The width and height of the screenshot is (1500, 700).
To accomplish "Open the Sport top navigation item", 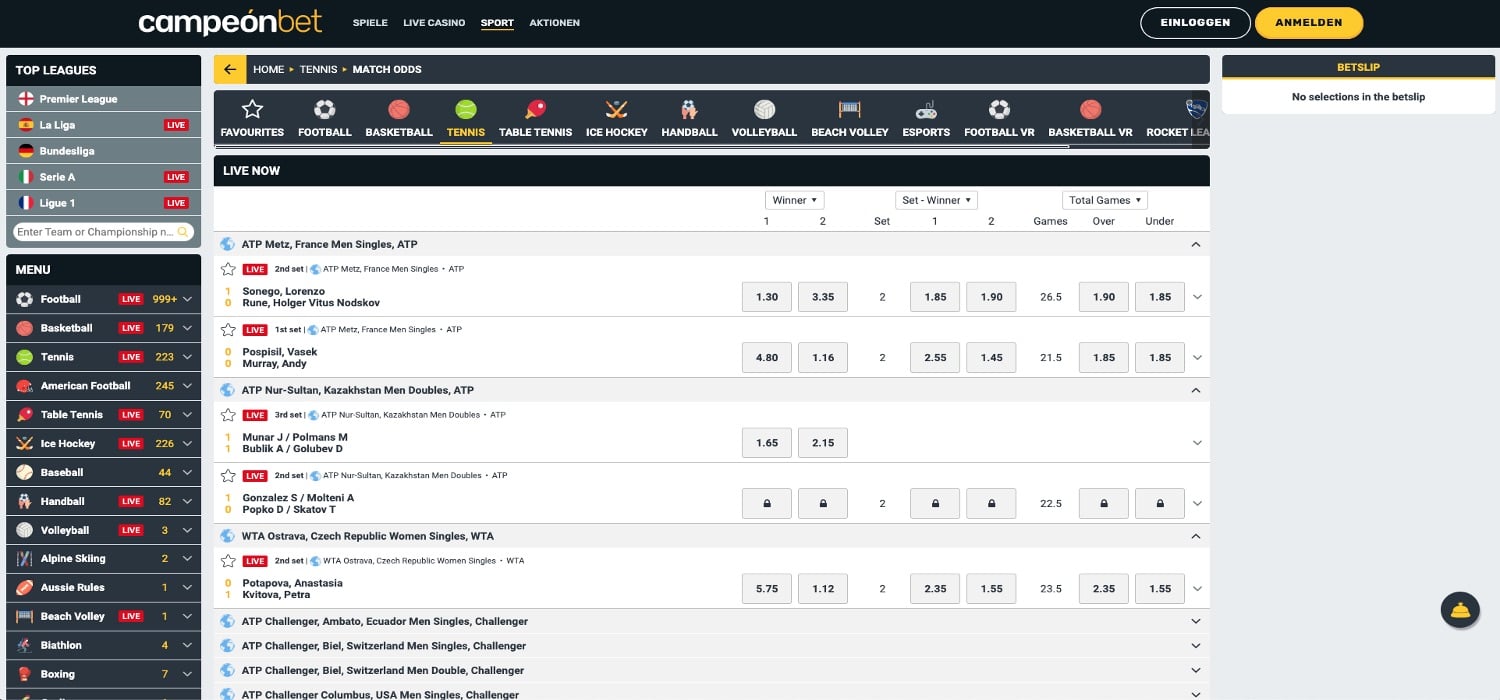I will tap(497, 22).
